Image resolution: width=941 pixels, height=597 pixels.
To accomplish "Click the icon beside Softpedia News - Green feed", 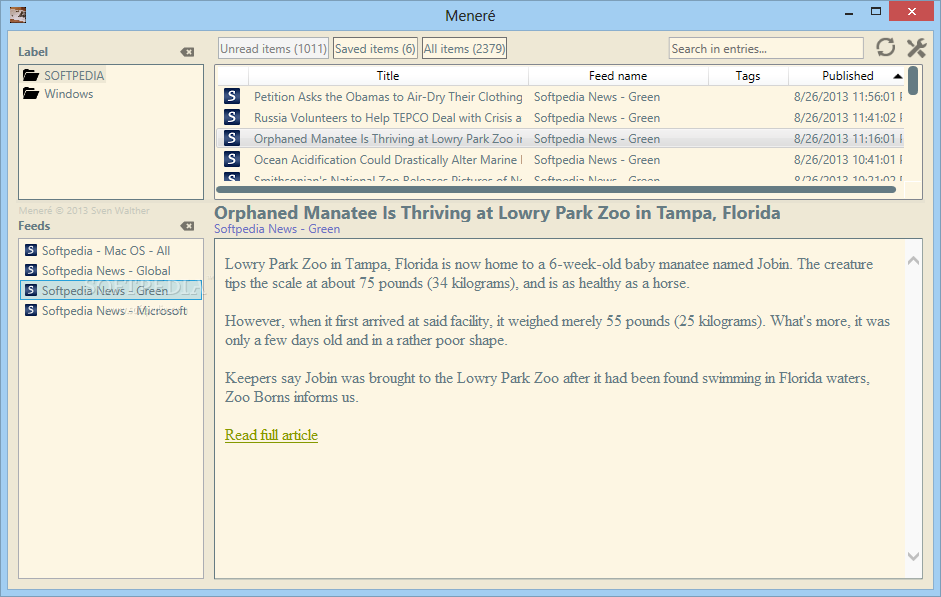I will [31, 290].
